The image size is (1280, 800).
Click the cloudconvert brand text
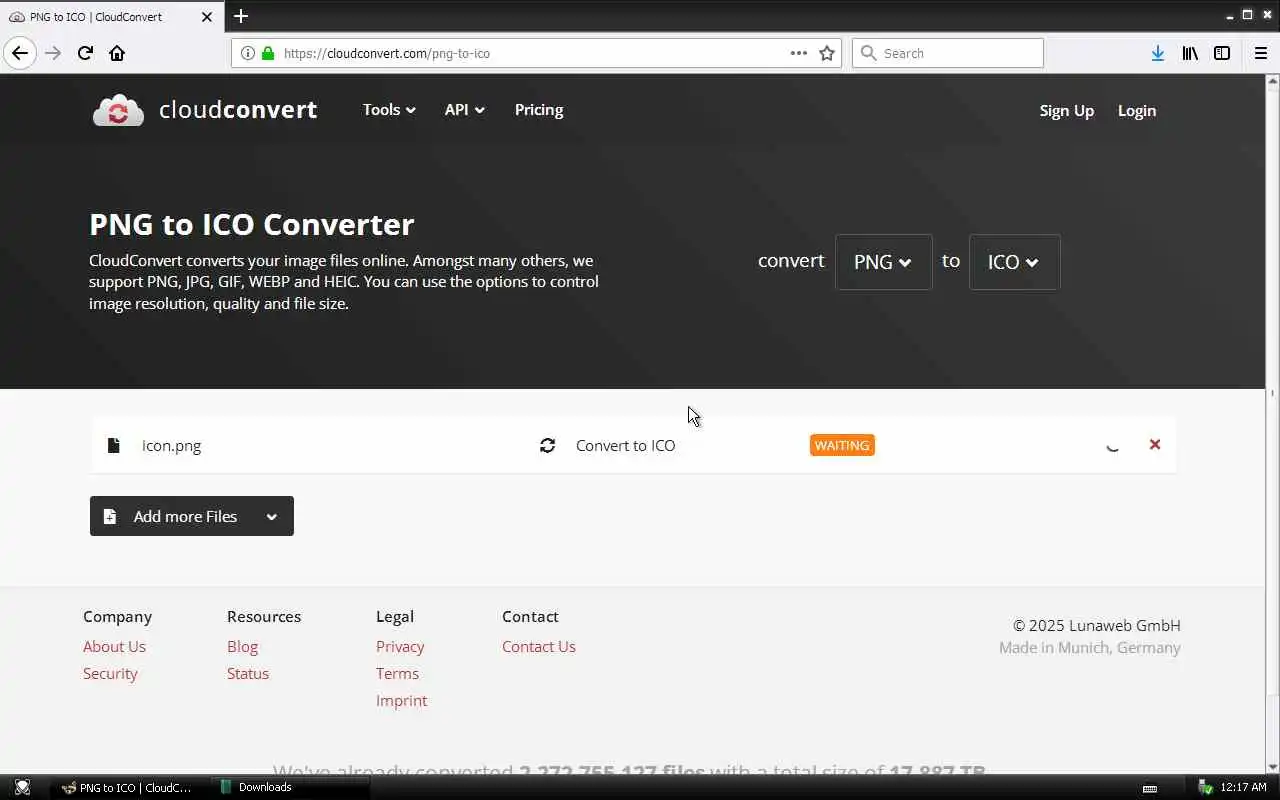(x=238, y=110)
